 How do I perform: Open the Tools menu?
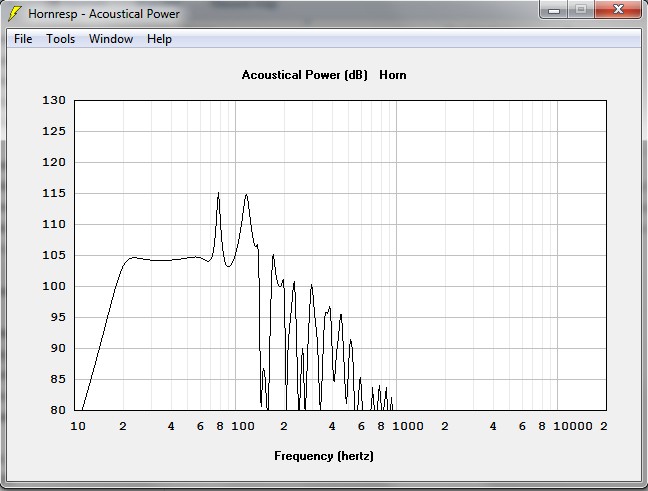[x=61, y=39]
